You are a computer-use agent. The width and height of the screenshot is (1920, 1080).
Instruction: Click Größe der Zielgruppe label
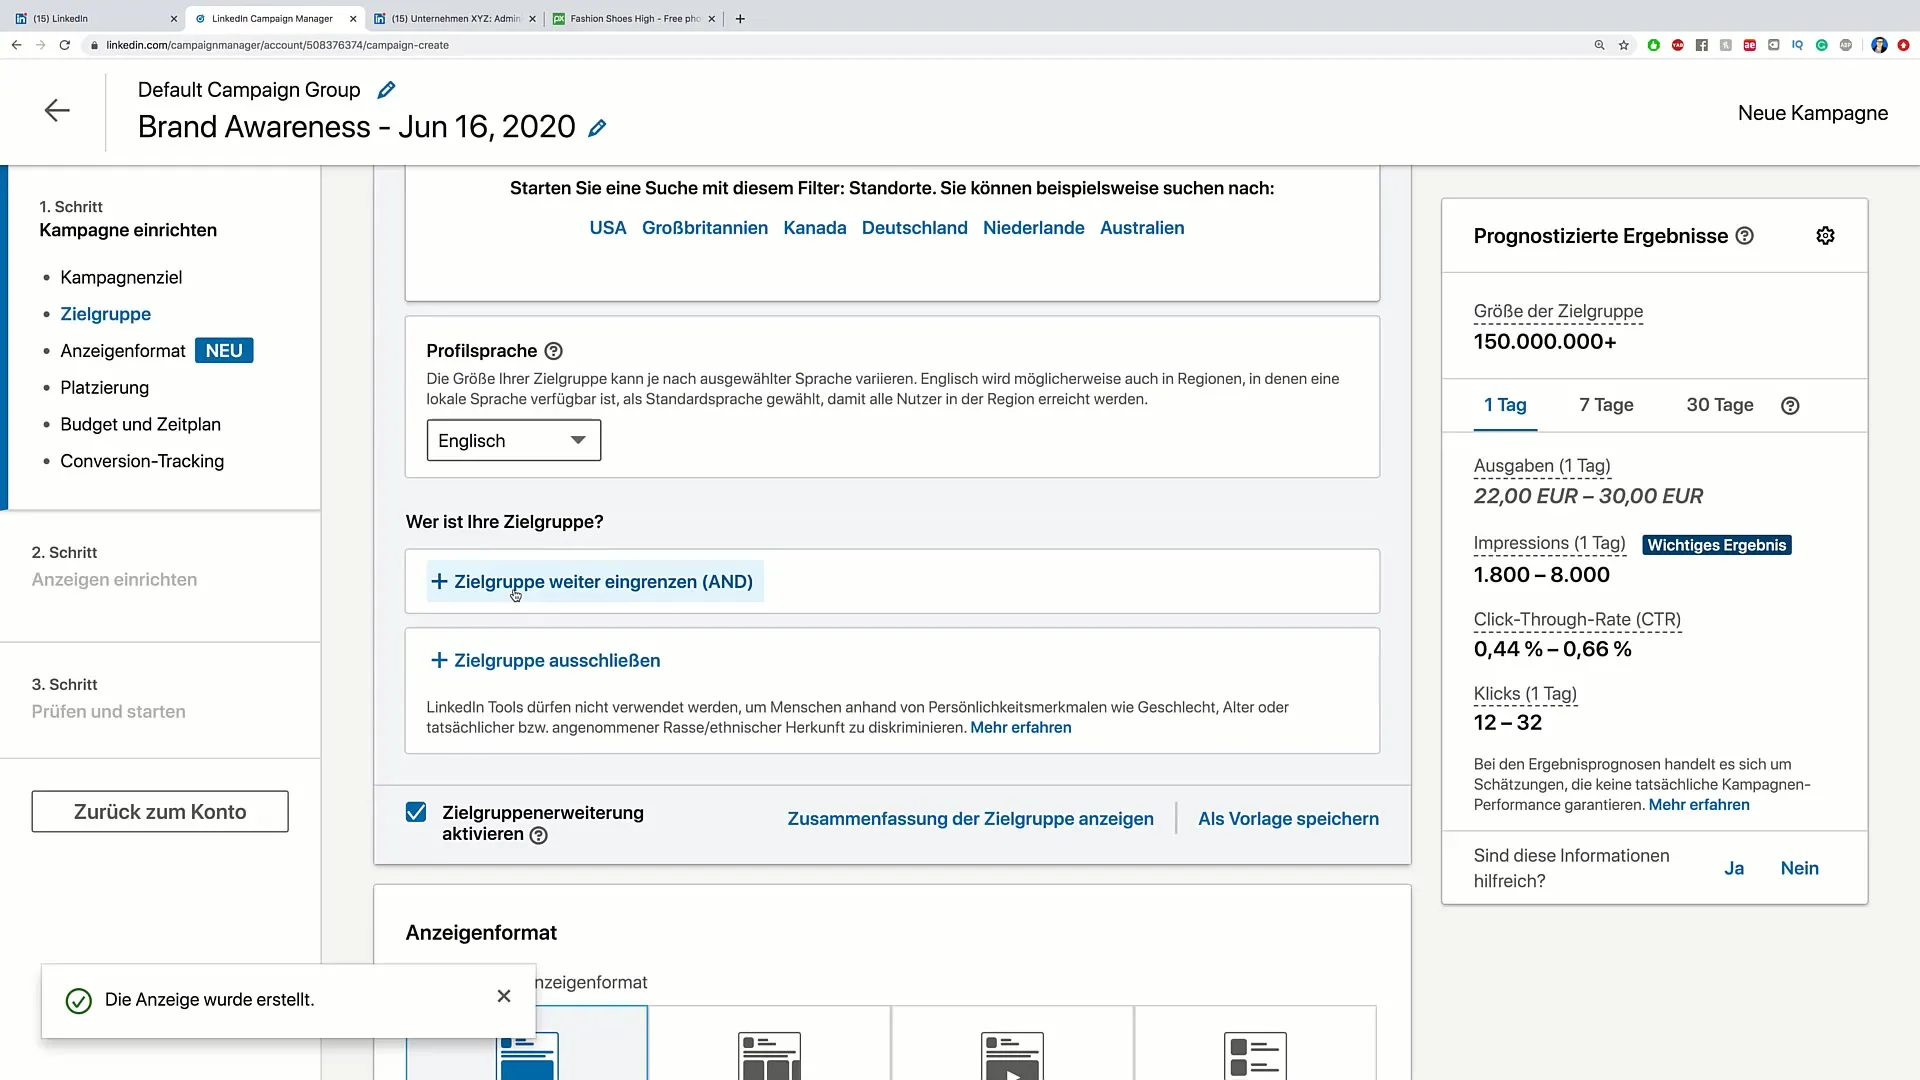pyautogui.click(x=1558, y=312)
